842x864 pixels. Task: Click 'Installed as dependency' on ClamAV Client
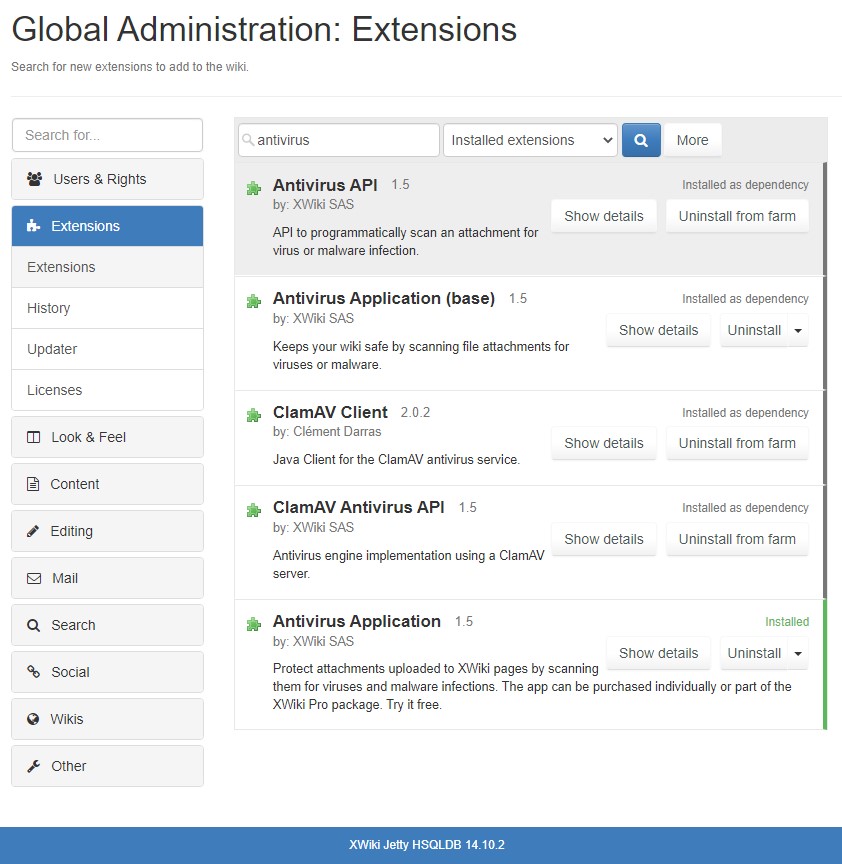745,413
